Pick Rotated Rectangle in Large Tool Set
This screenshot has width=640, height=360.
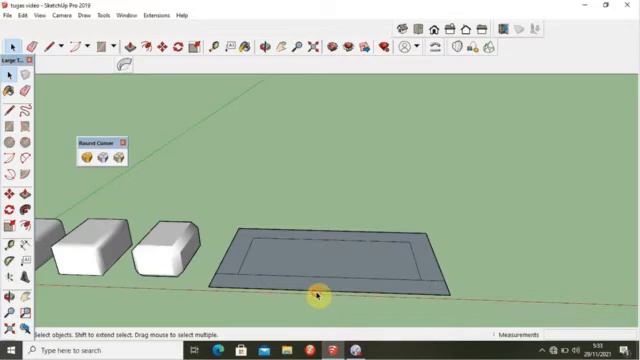pos(25,127)
